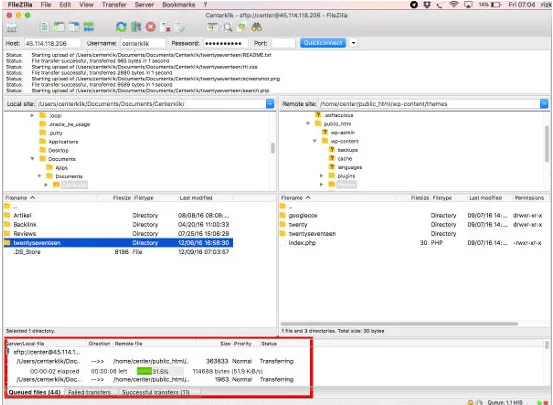Select the languages folder in remote tree
553x405 pixels.
[350, 167]
